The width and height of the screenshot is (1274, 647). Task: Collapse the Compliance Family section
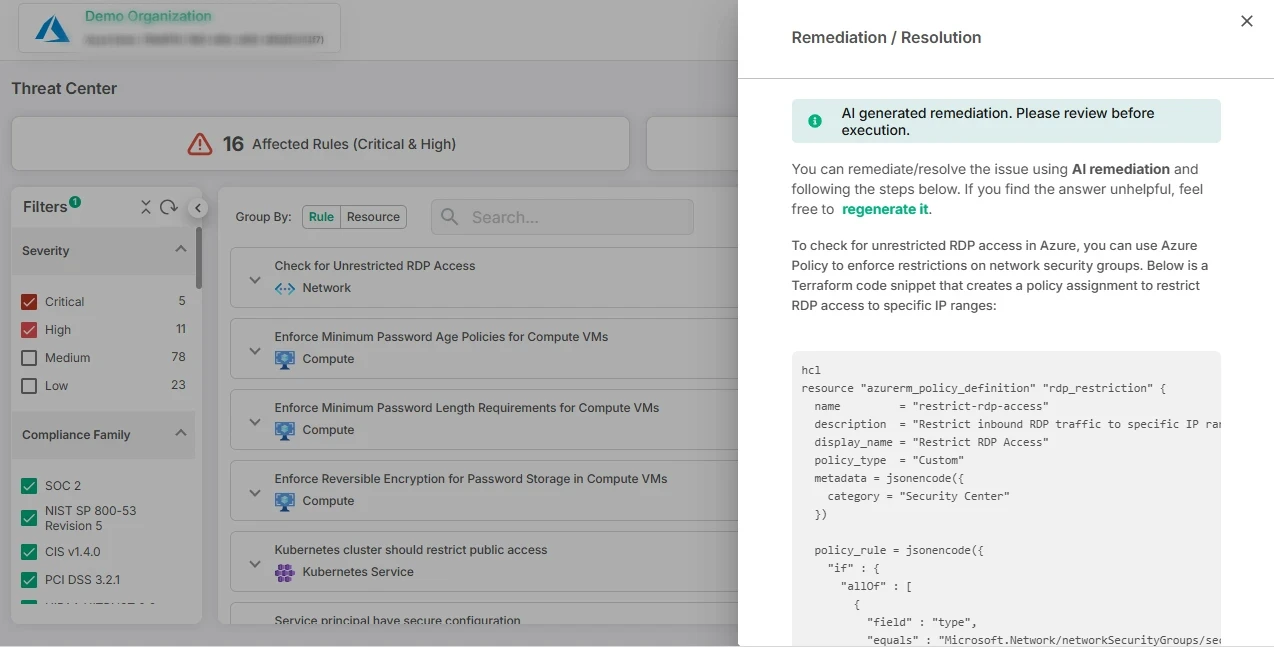[x=180, y=434]
